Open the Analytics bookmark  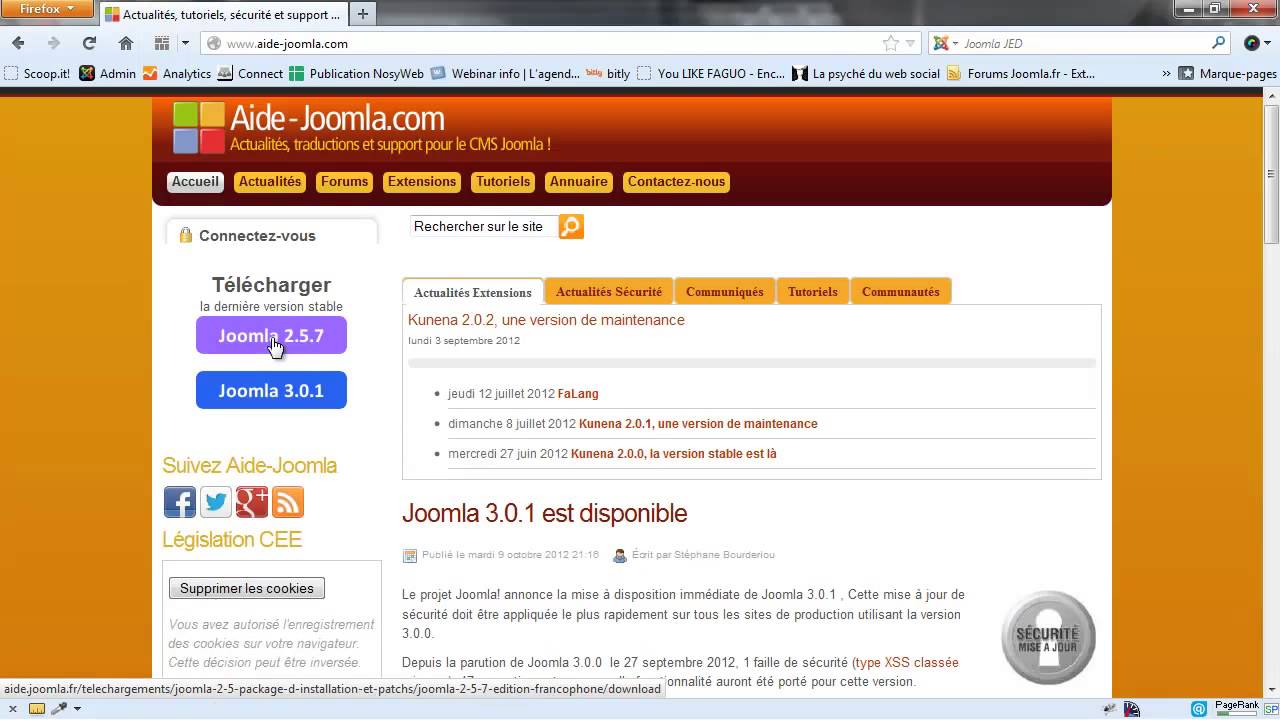pyautogui.click(x=177, y=73)
